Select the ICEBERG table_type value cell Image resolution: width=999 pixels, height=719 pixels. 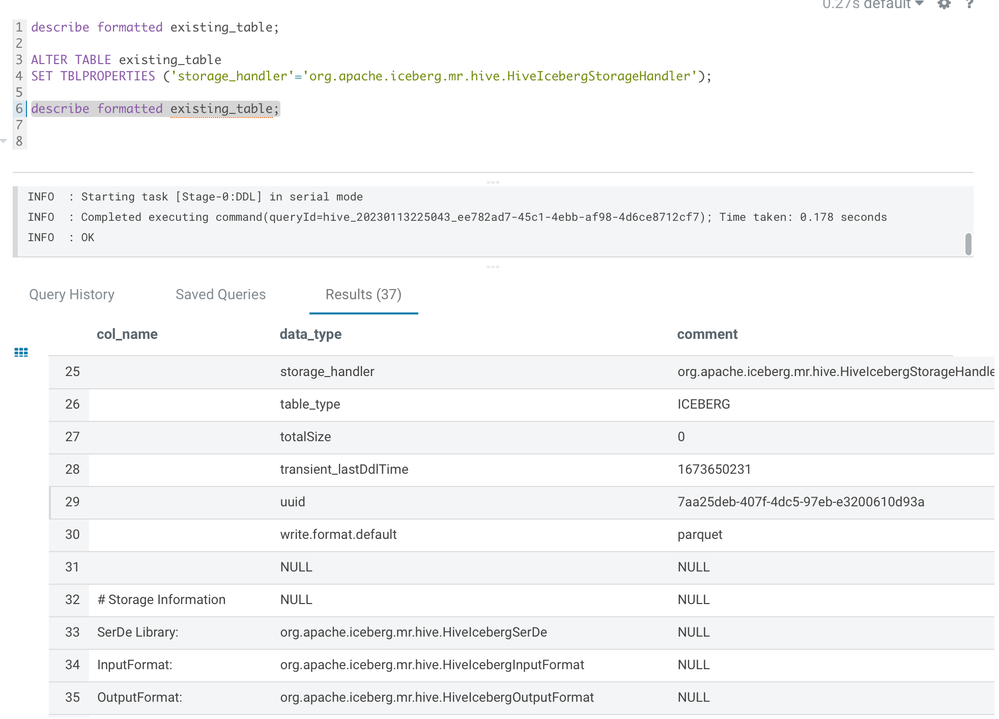(x=703, y=404)
